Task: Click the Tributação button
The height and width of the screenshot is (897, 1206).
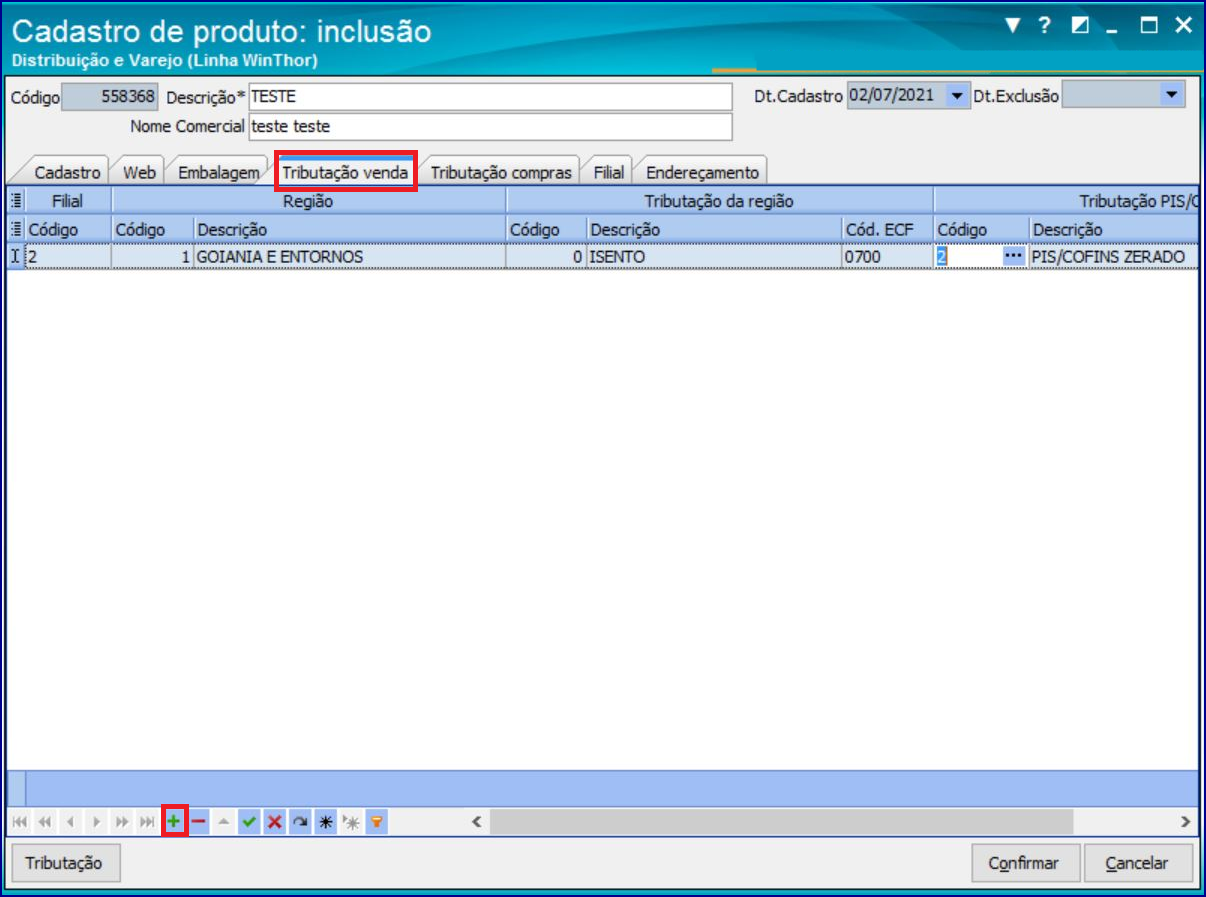Action: [64, 863]
